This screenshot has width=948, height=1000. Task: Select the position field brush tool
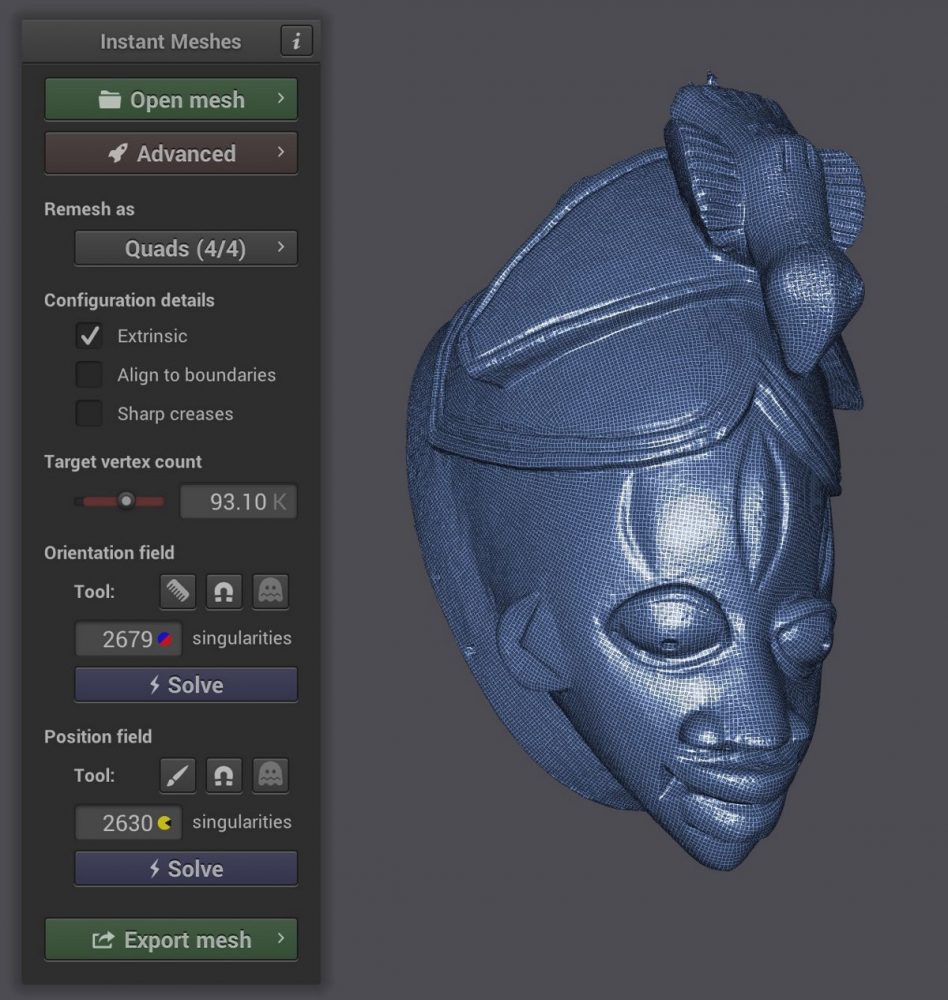(177, 775)
